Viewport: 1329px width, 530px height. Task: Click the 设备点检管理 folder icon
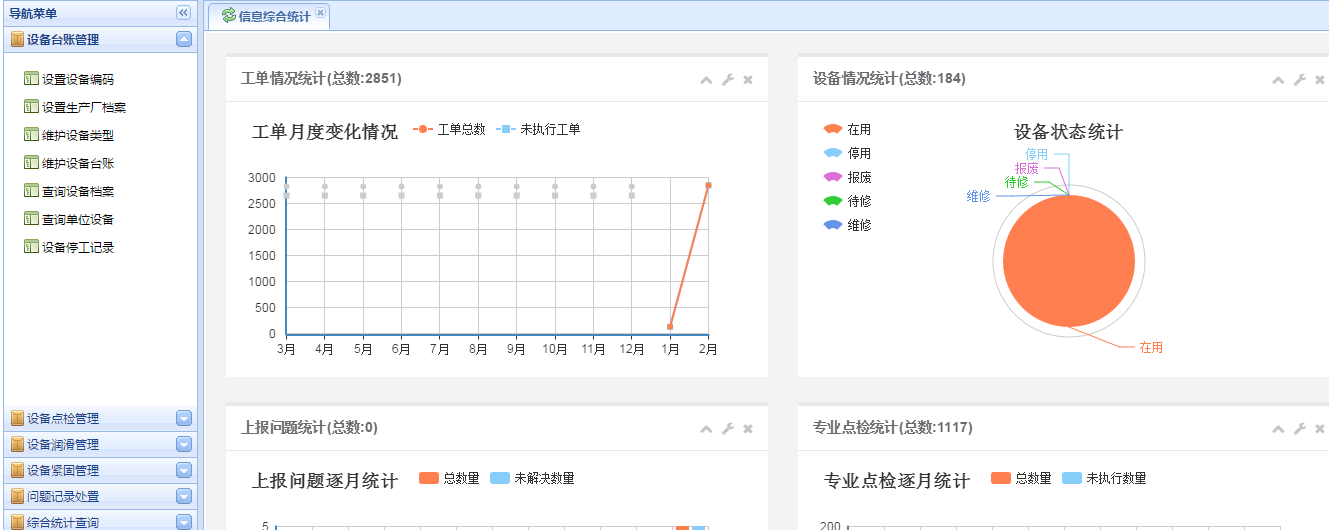(x=17, y=418)
